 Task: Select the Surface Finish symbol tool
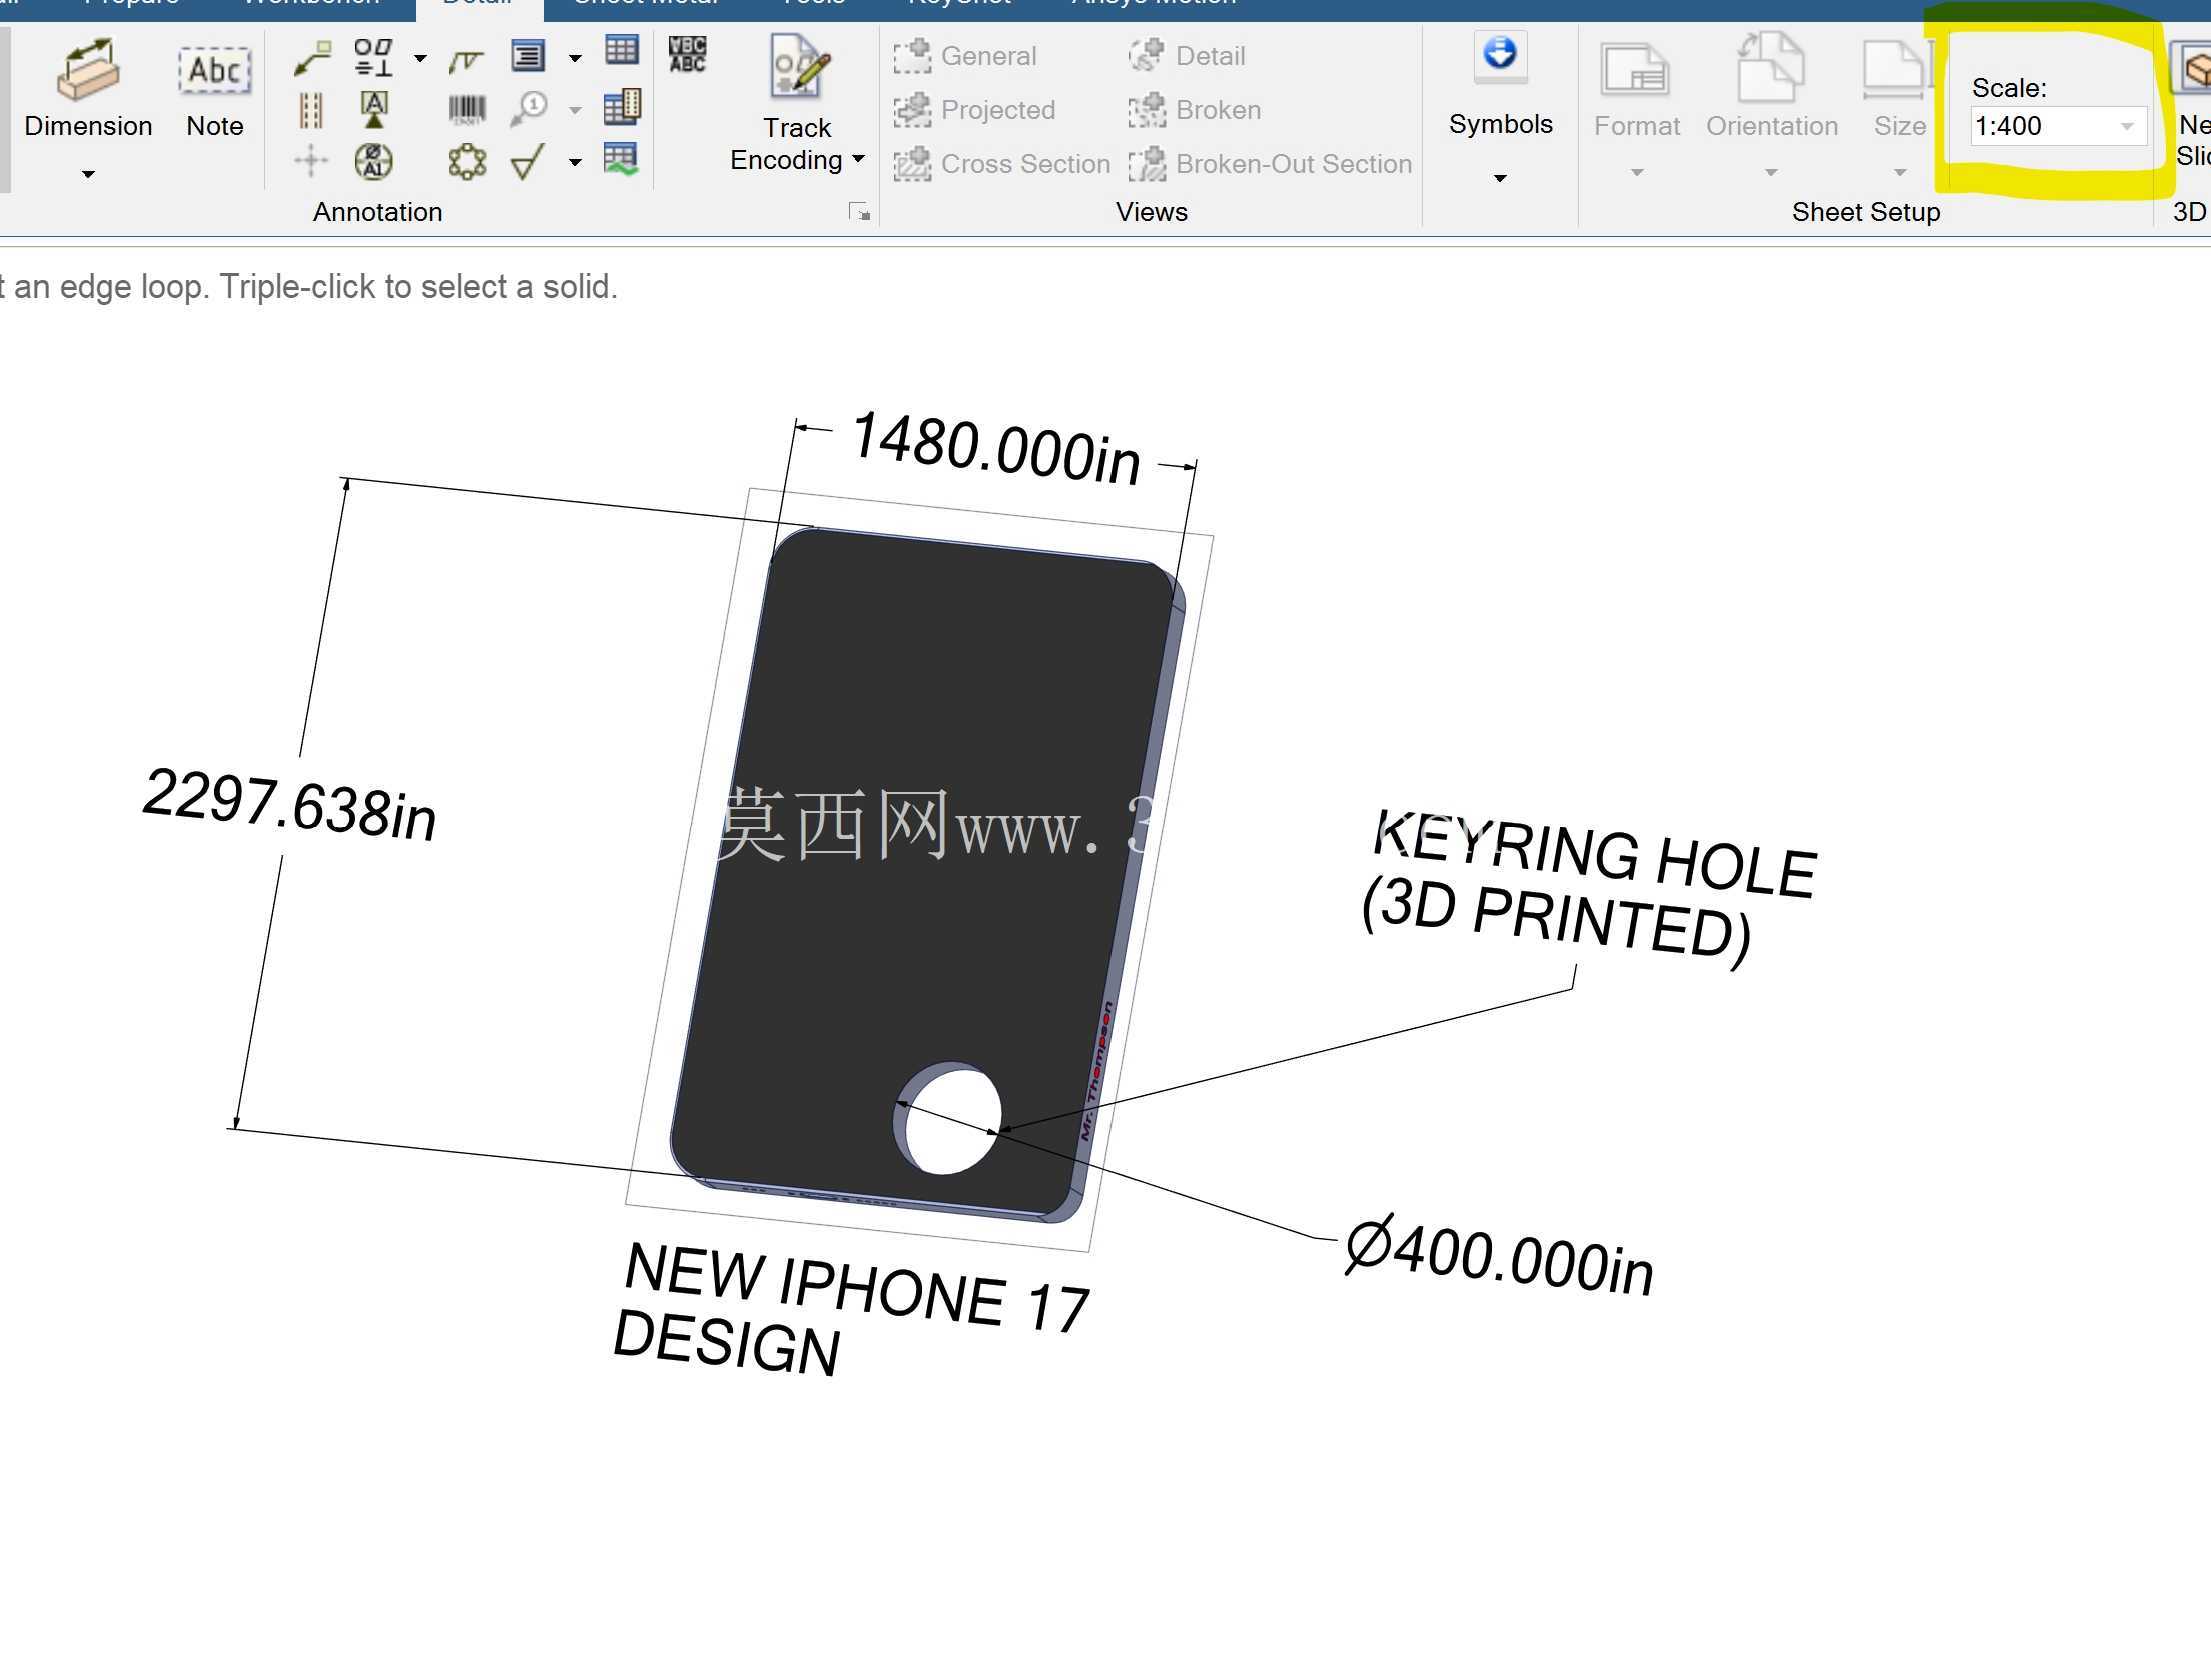466,62
